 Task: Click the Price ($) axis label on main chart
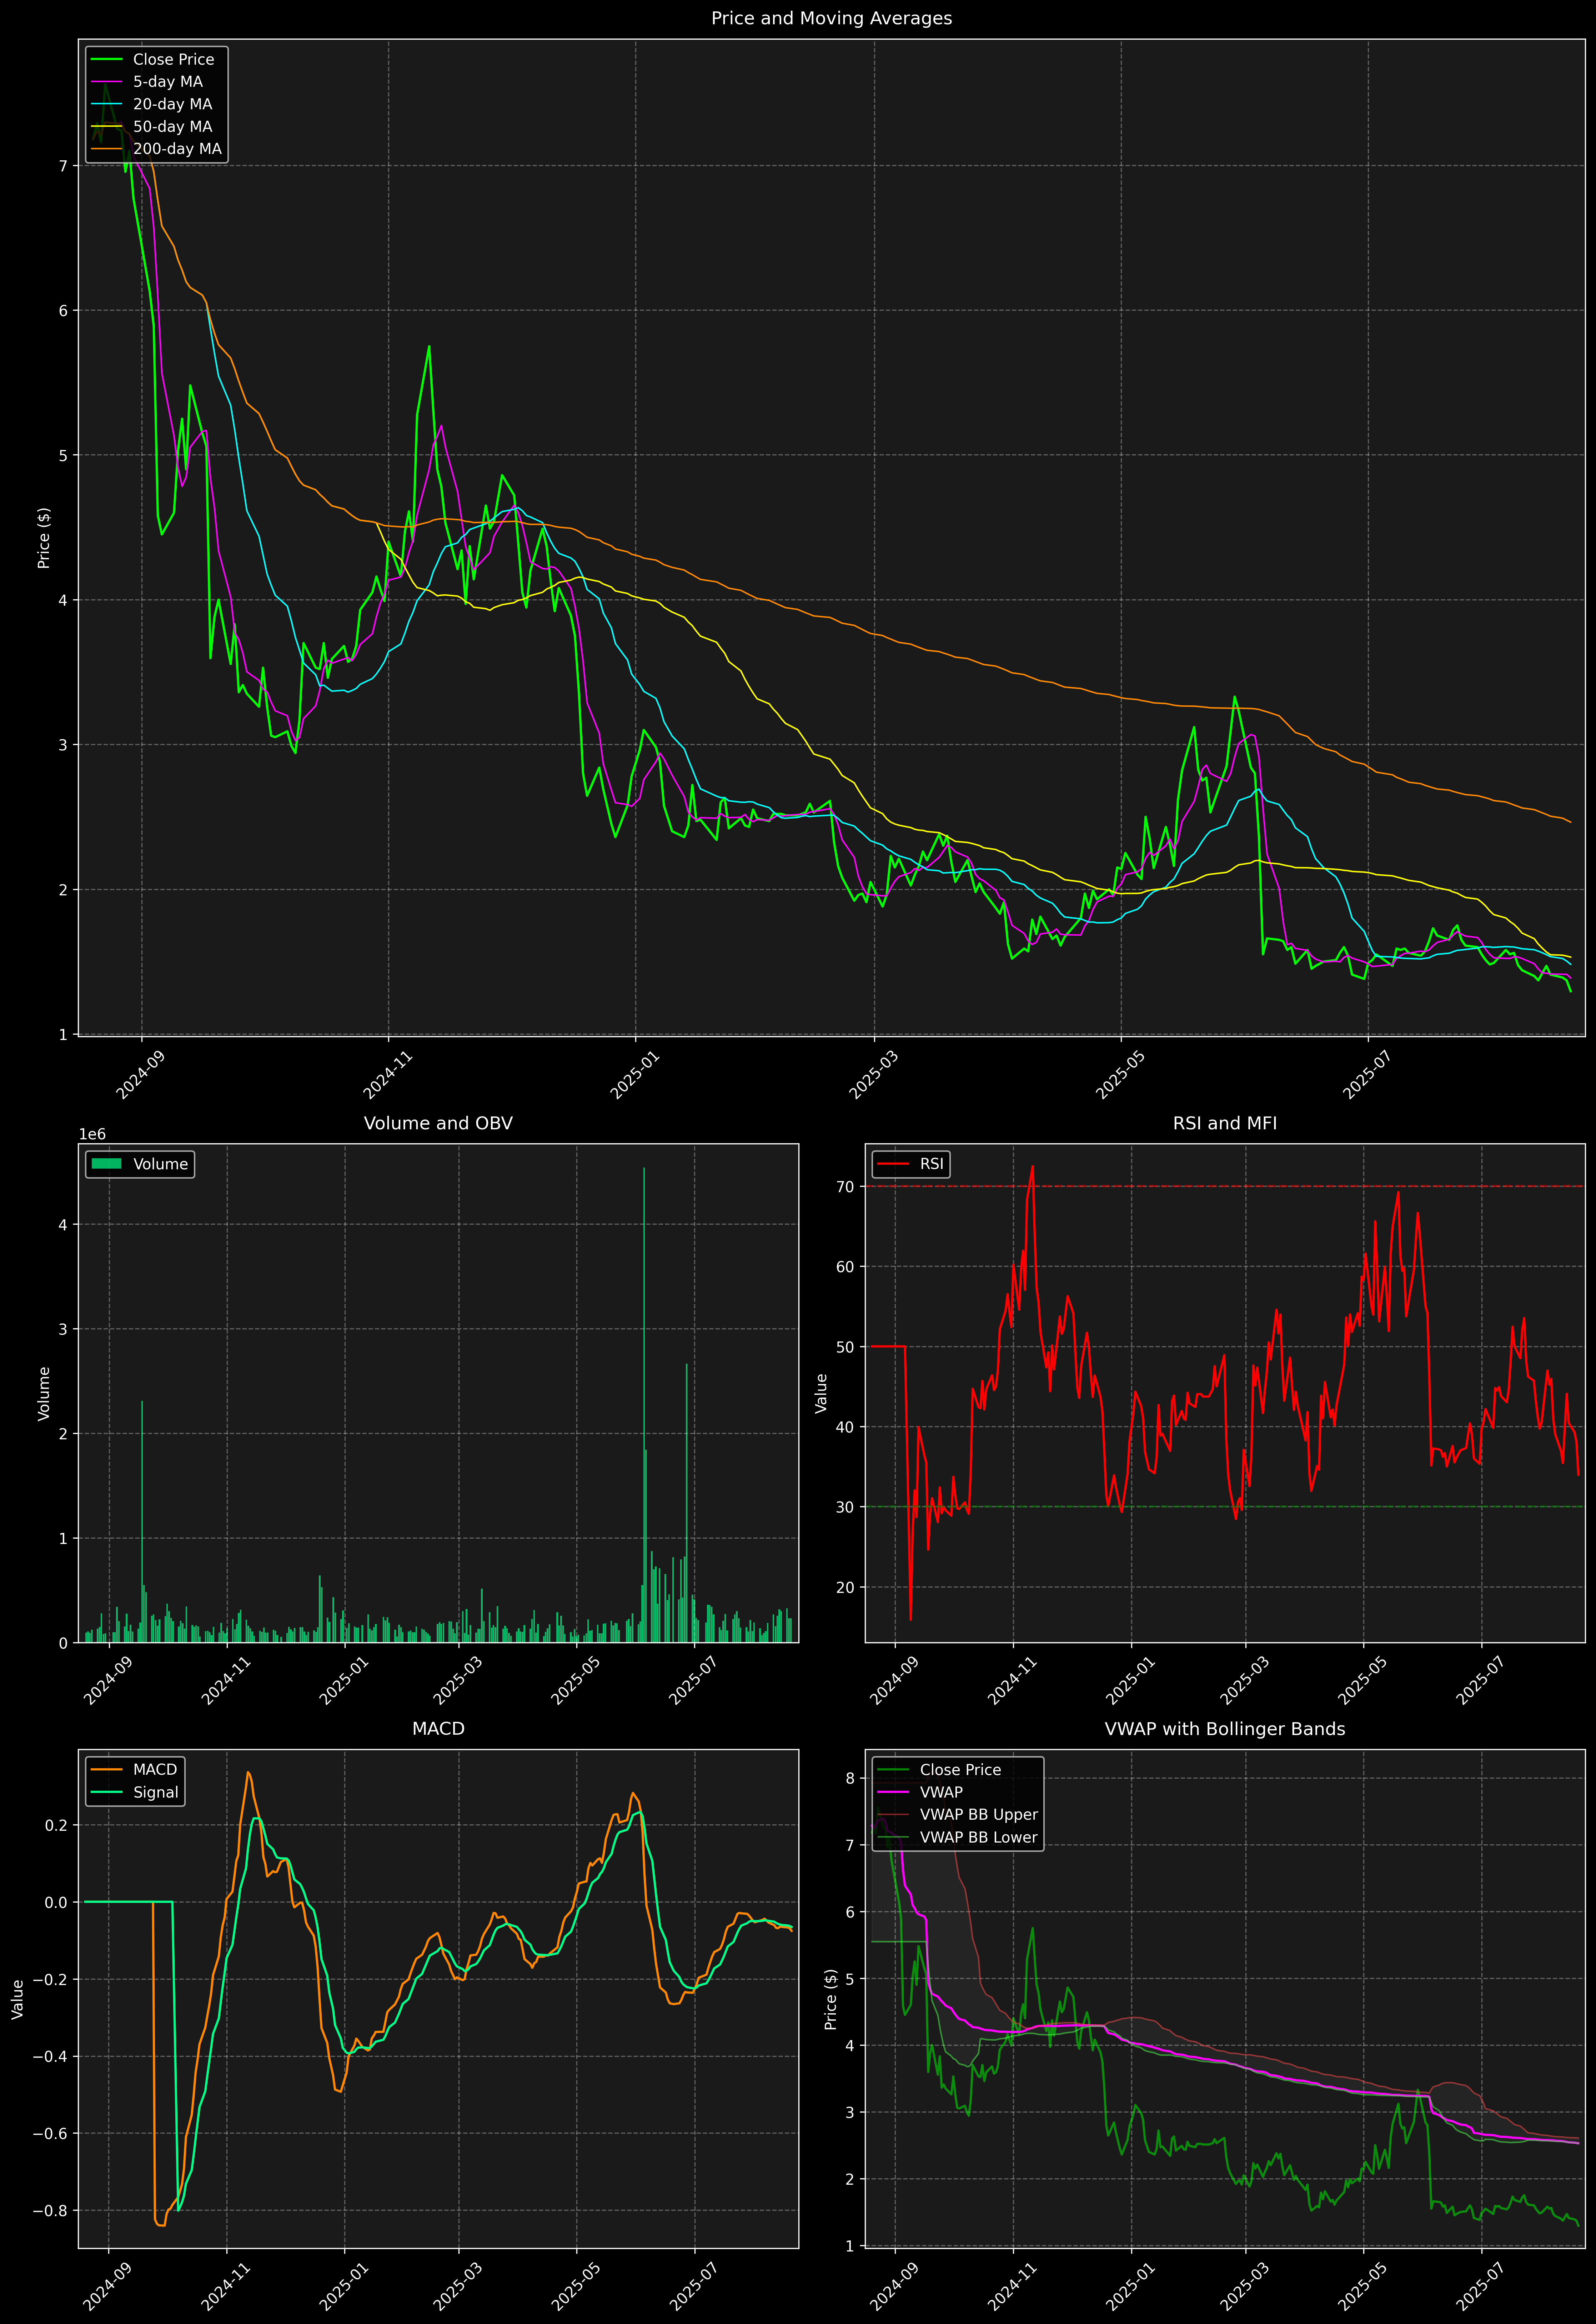[44, 538]
